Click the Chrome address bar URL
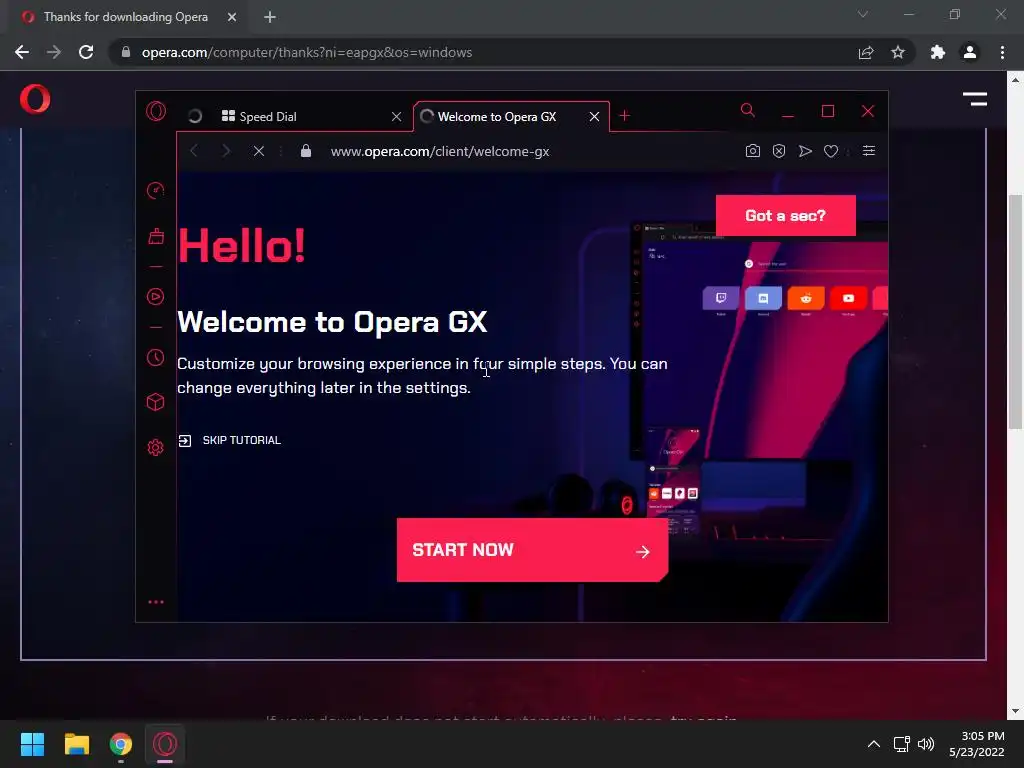The height and width of the screenshot is (768, 1024). pyautogui.click(x=306, y=52)
